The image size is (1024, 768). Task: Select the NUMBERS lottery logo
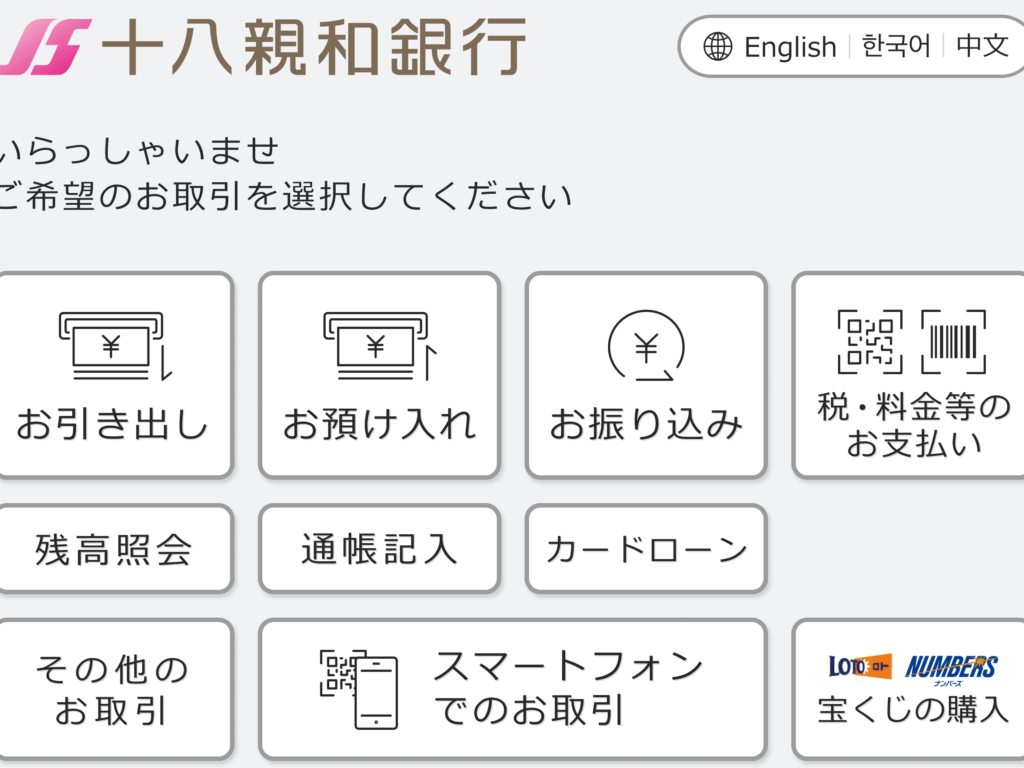951,667
